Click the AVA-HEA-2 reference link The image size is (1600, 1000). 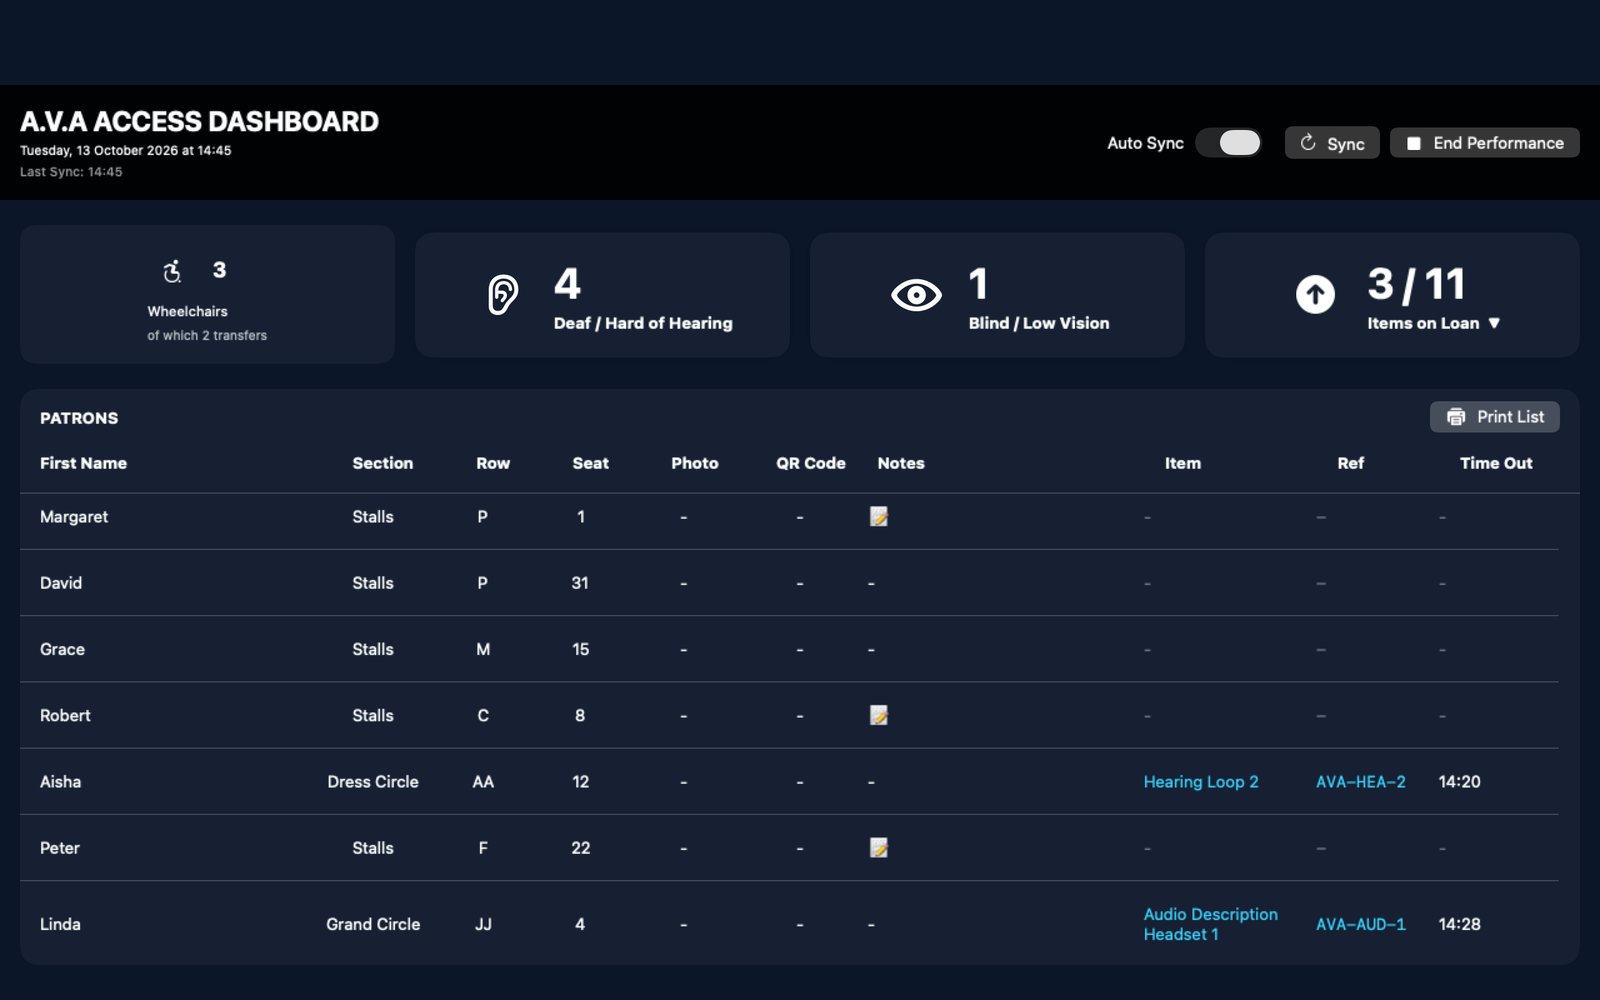pyautogui.click(x=1361, y=782)
